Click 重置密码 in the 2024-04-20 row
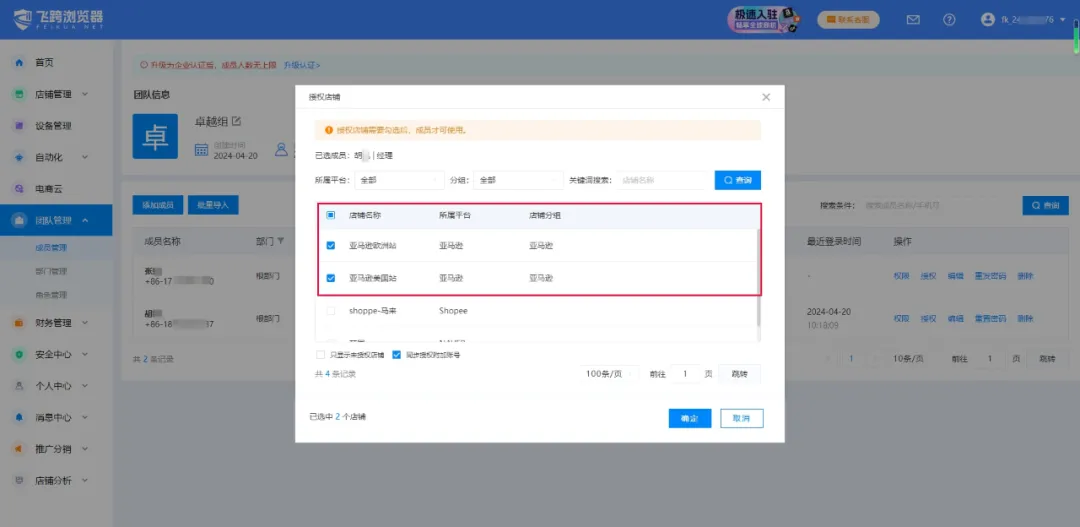Viewport: 1080px width, 527px height. [x=990, y=319]
